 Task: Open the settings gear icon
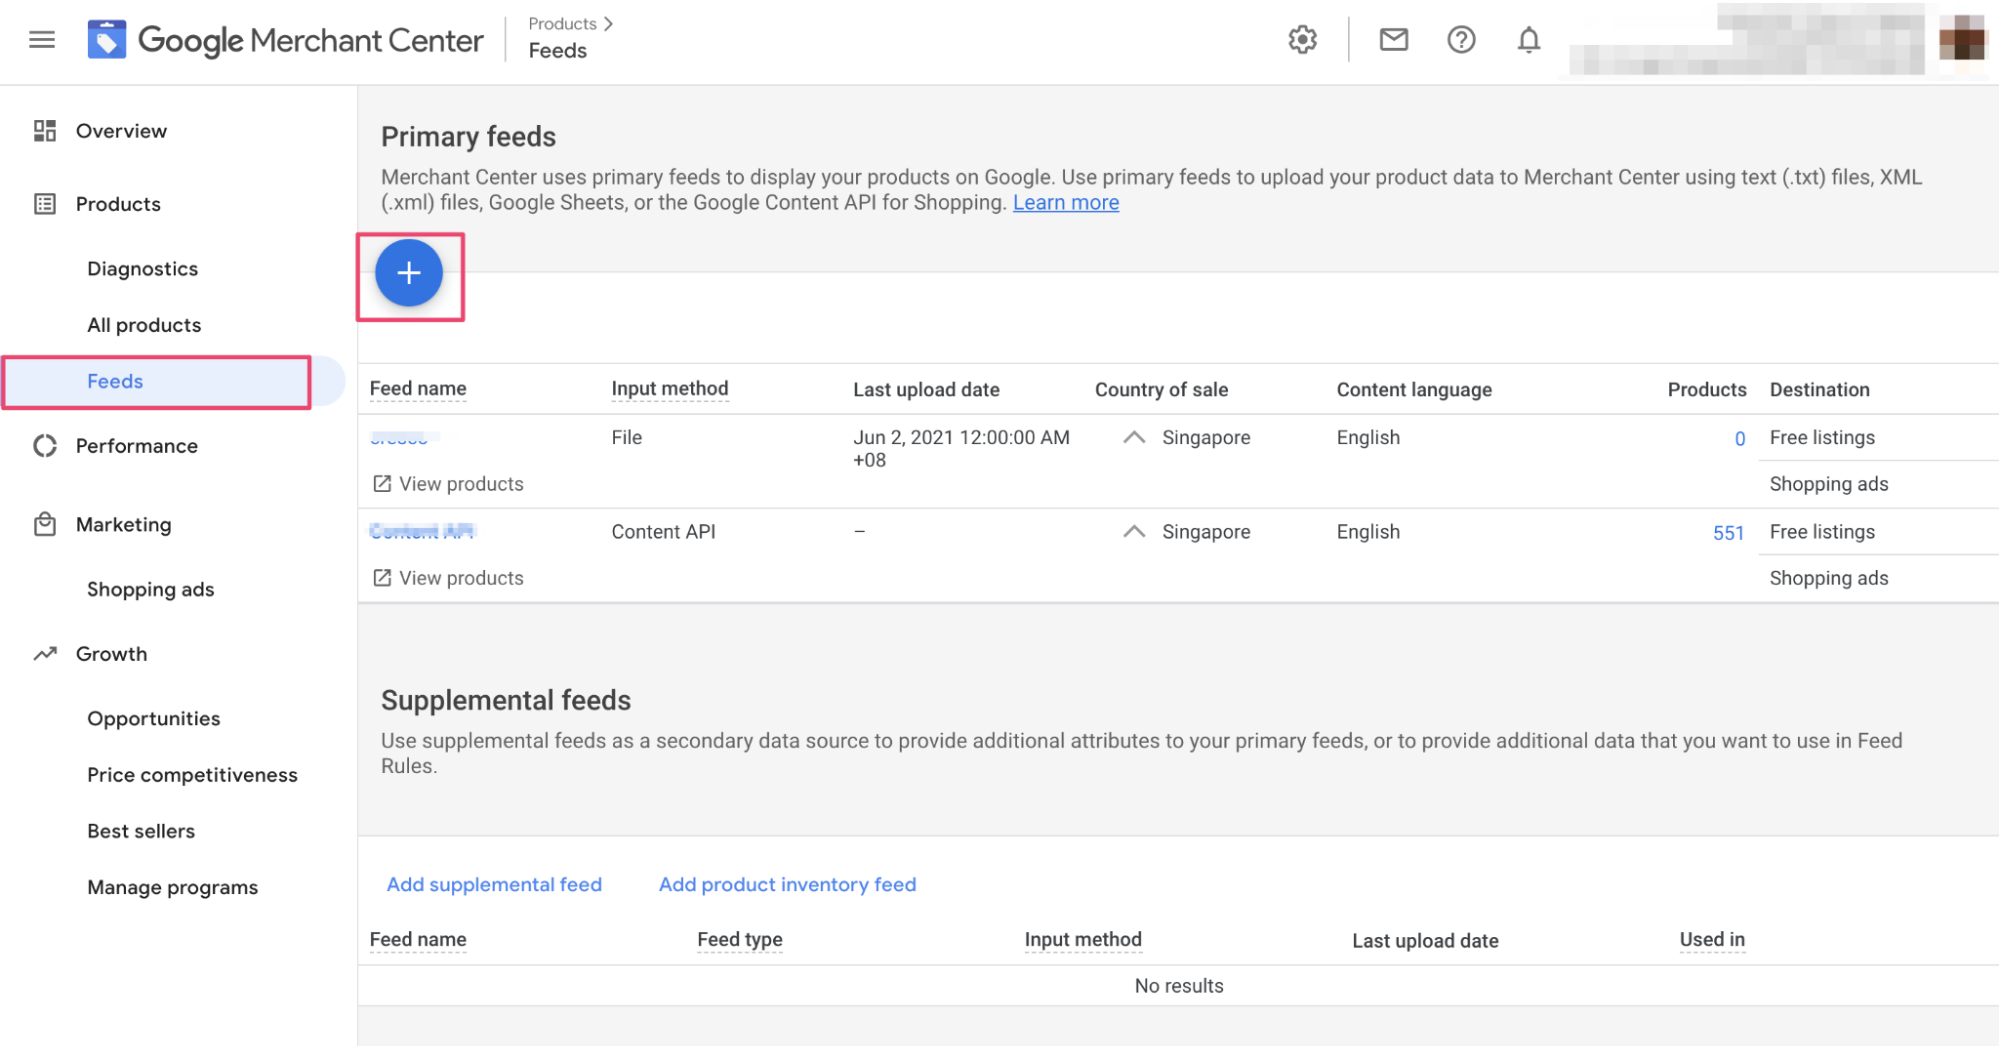1302,40
